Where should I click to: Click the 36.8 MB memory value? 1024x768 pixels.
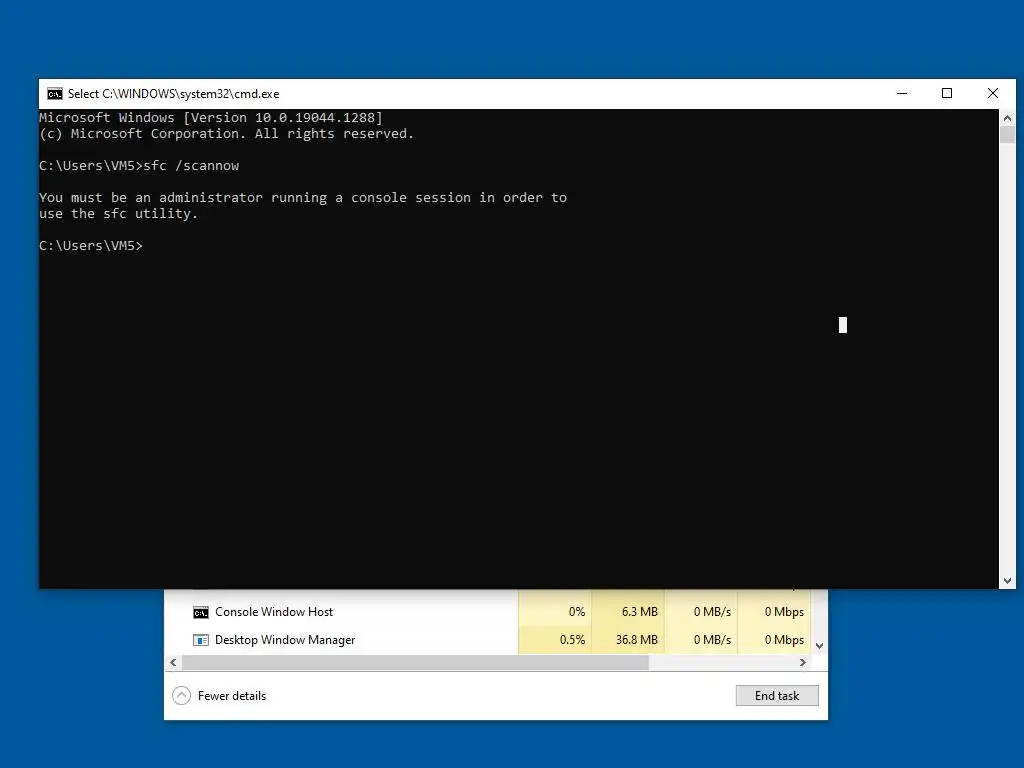click(x=636, y=640)
